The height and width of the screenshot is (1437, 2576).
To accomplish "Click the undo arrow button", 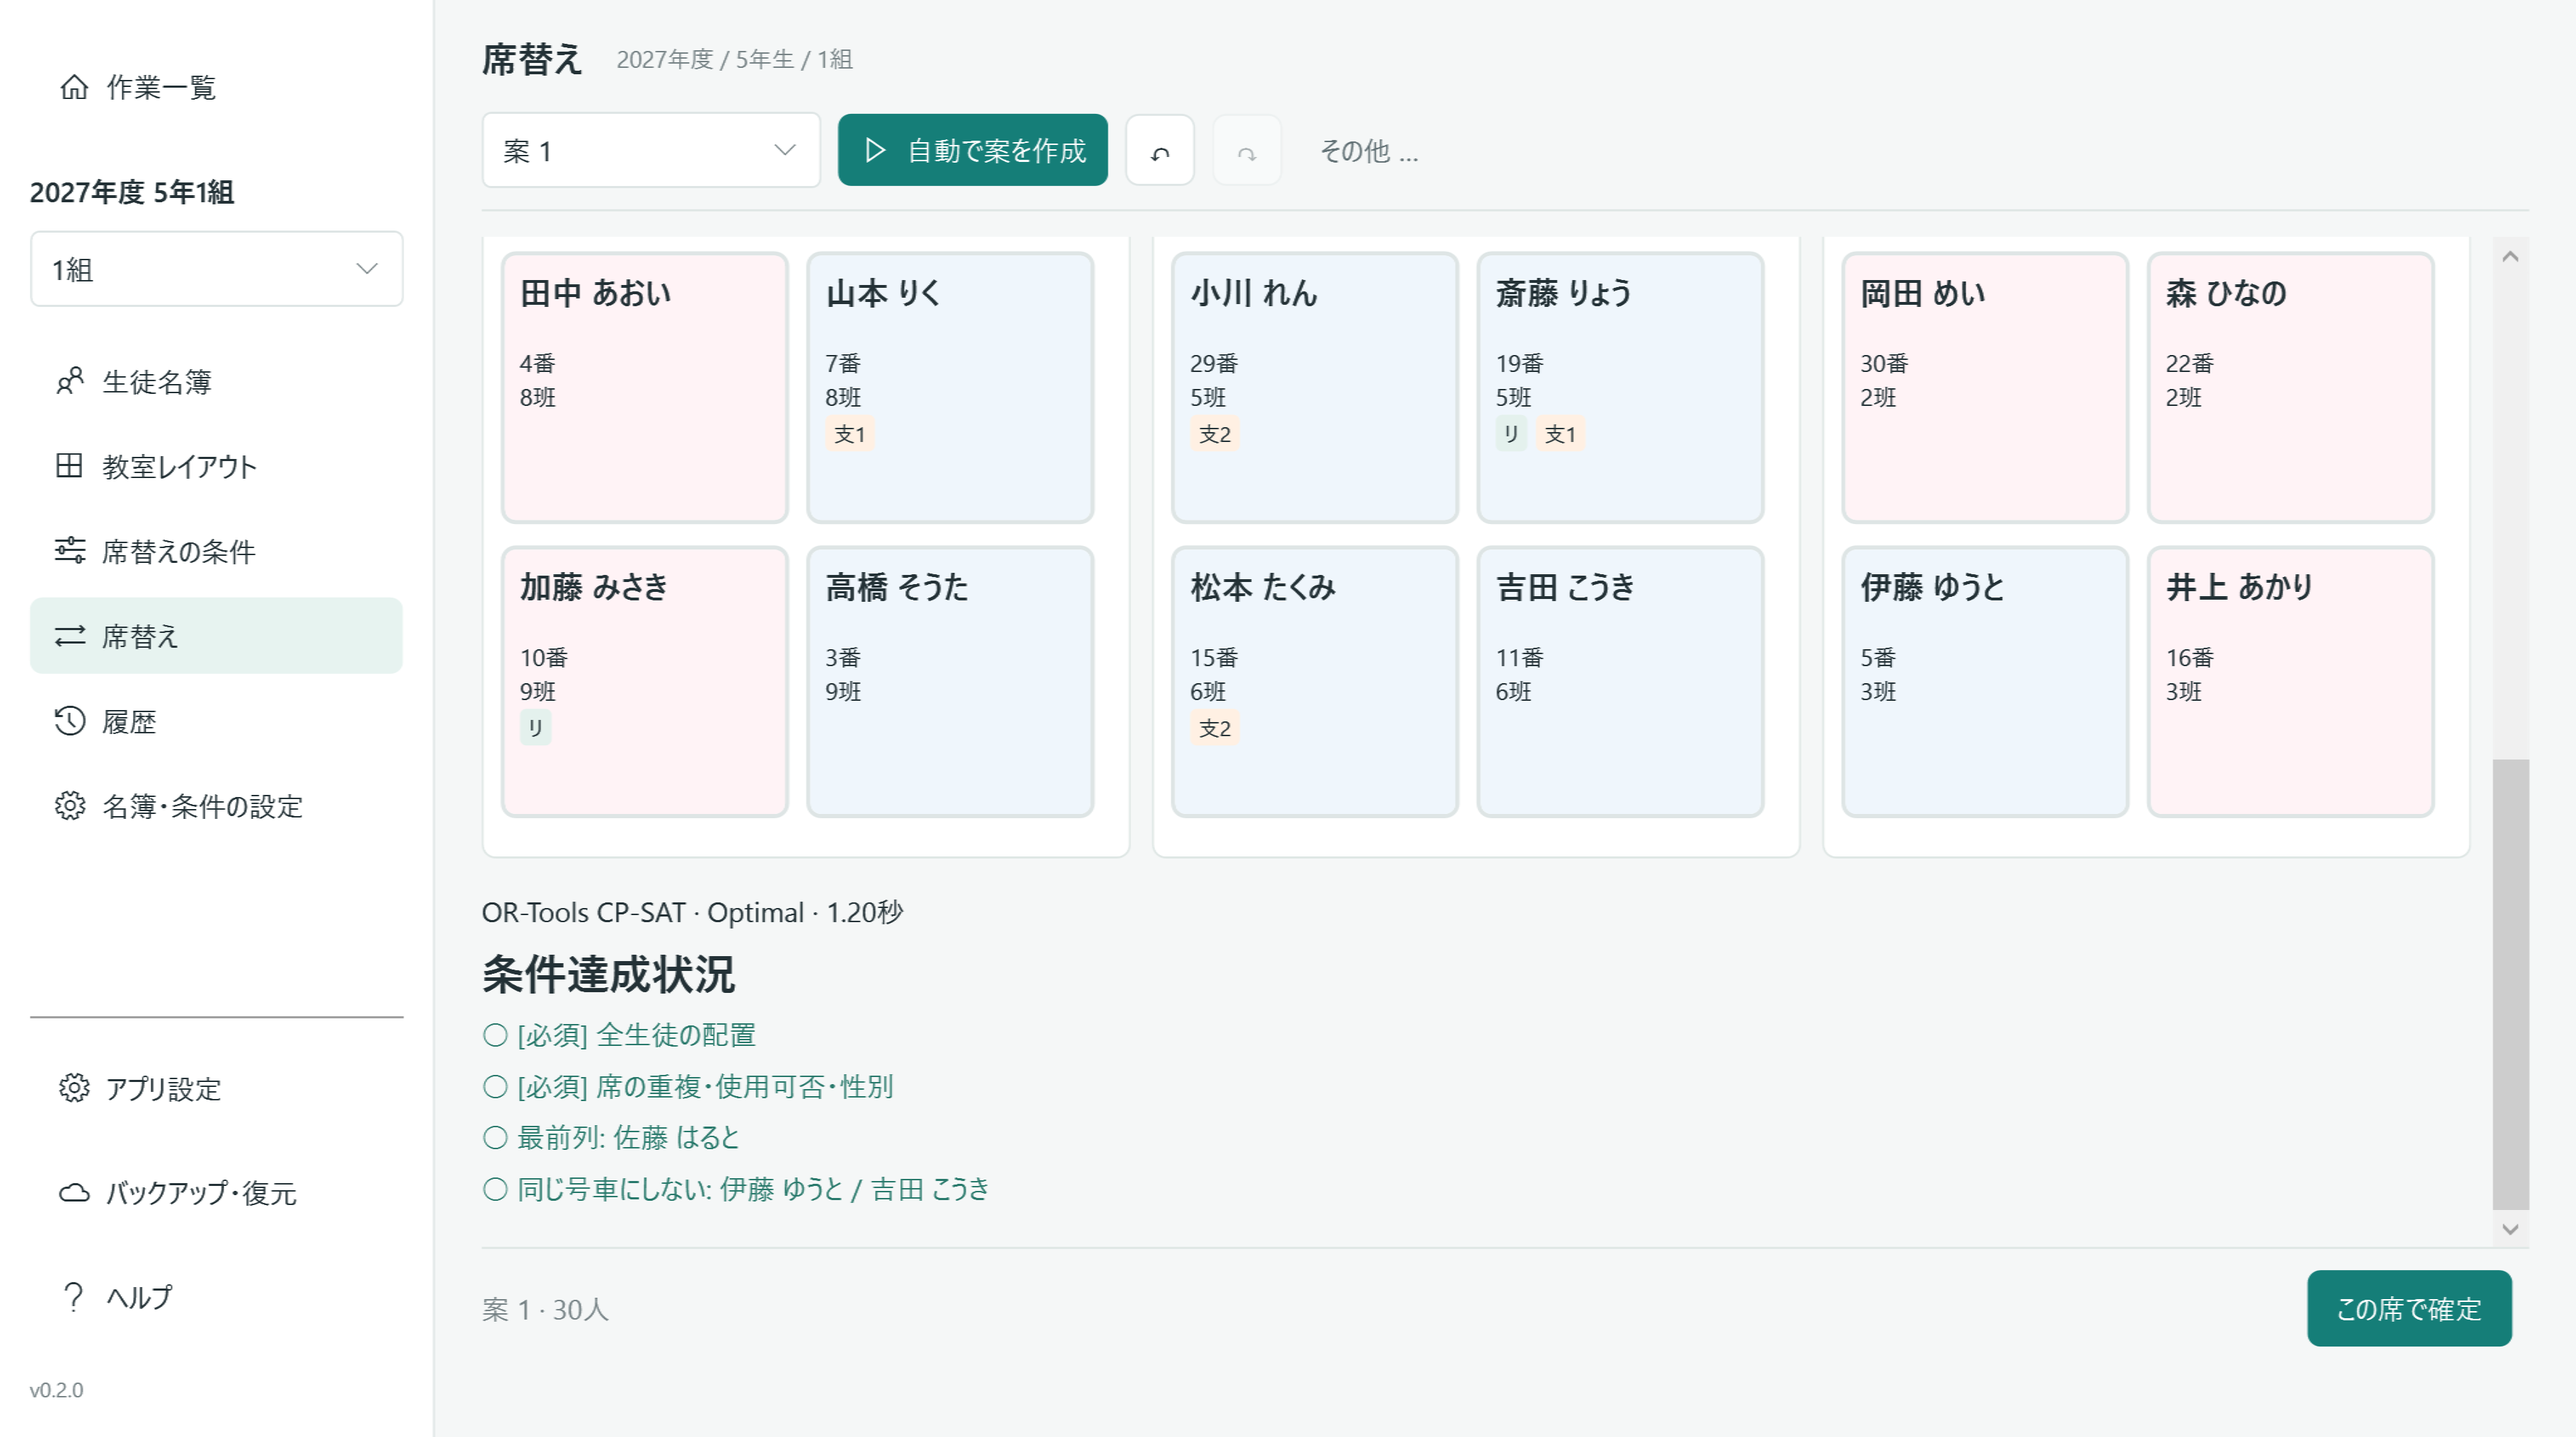I will pyautogui.click(x=1160, y=150).
